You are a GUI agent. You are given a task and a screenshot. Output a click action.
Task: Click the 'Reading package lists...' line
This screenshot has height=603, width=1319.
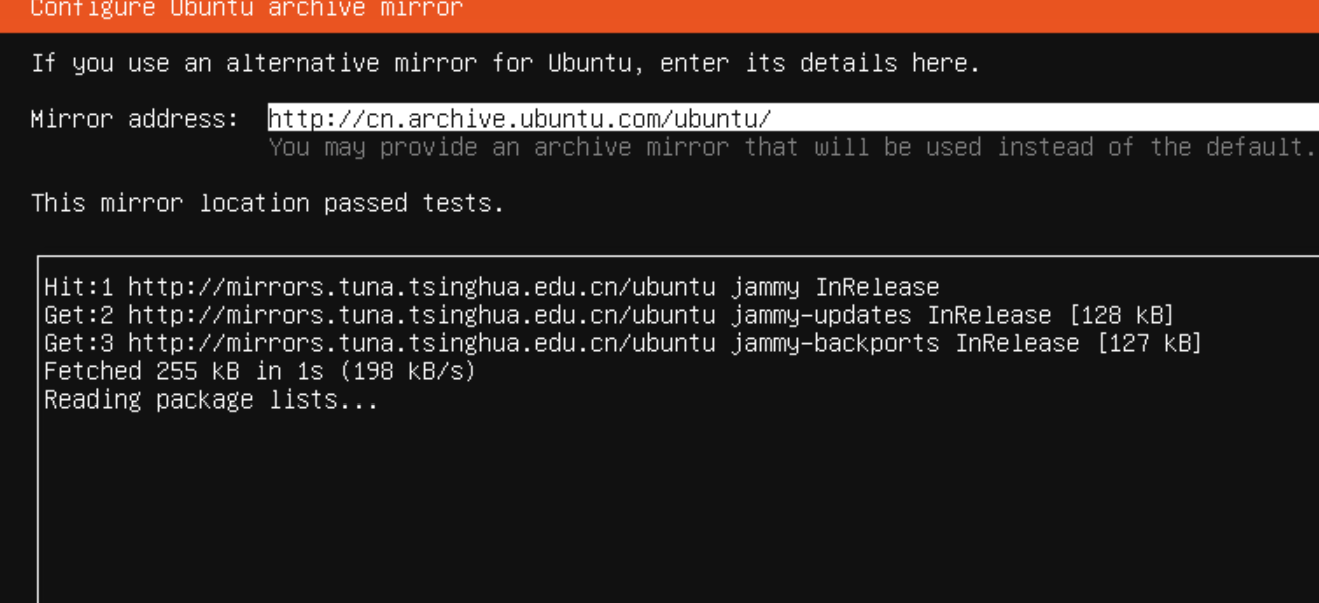click(x=212, y=400)
